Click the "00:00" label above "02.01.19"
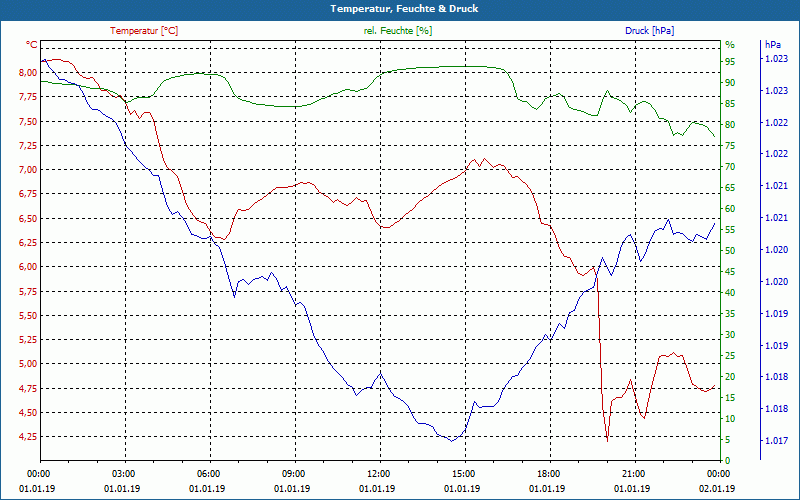This screenshot has height=500, width=800. tap(717, 474)
